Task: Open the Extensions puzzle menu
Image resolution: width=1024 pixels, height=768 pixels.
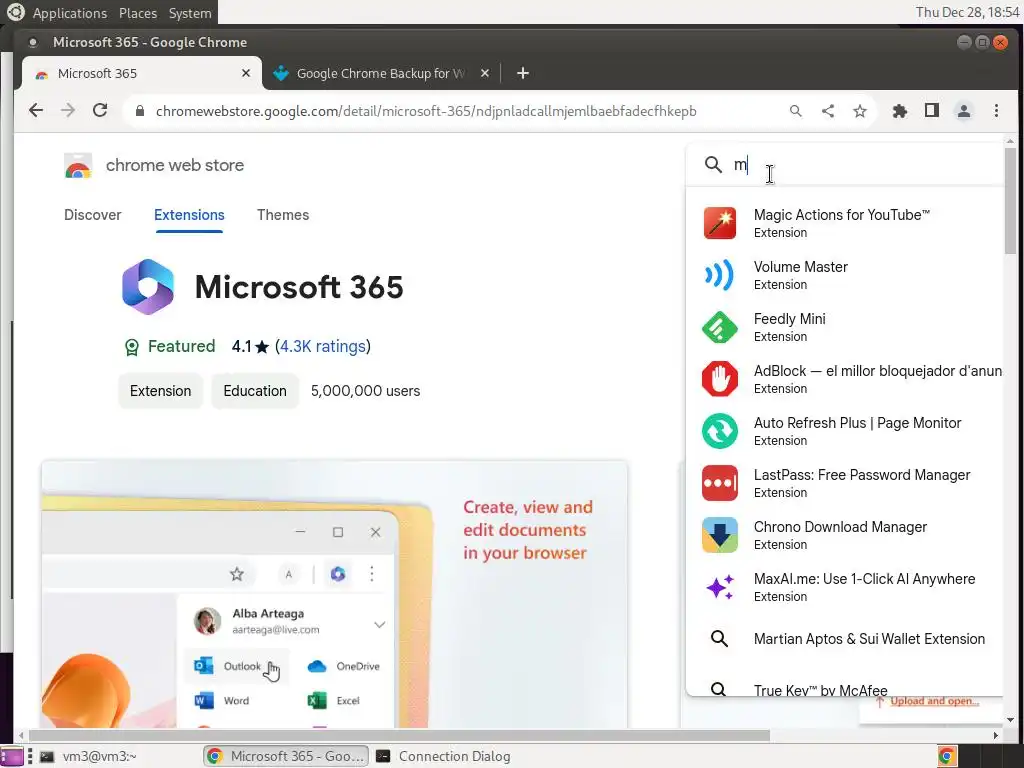Action: (x=900, y=111)
